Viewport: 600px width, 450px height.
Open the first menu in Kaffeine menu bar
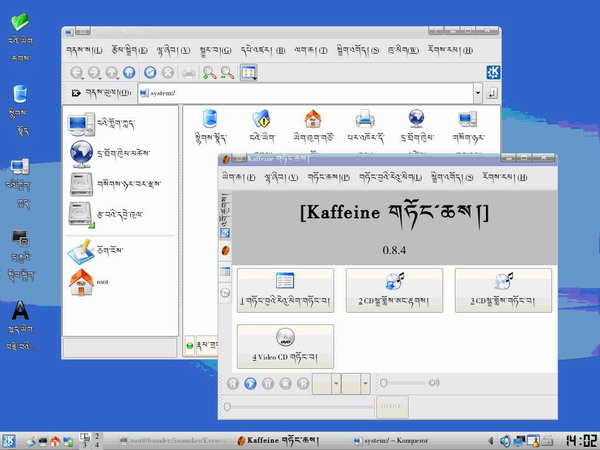[232, 177]
